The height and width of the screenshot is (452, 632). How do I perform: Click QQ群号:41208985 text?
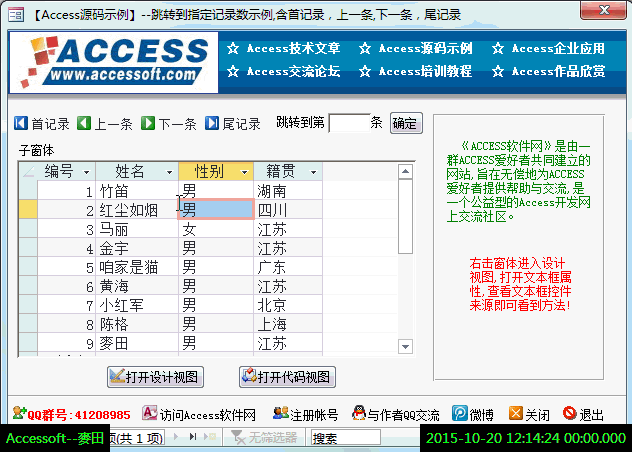pyautogui.click(x=79, y=415)
